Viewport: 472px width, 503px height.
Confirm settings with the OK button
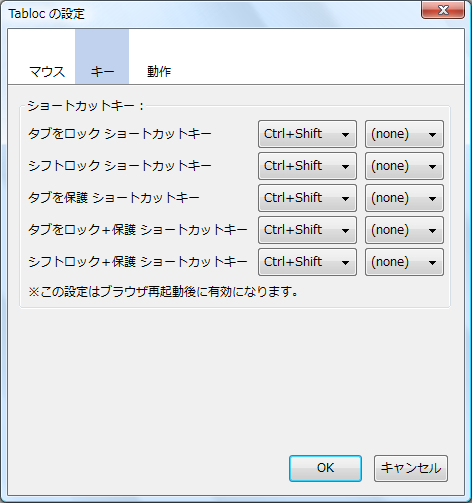(x=325, y=468)
